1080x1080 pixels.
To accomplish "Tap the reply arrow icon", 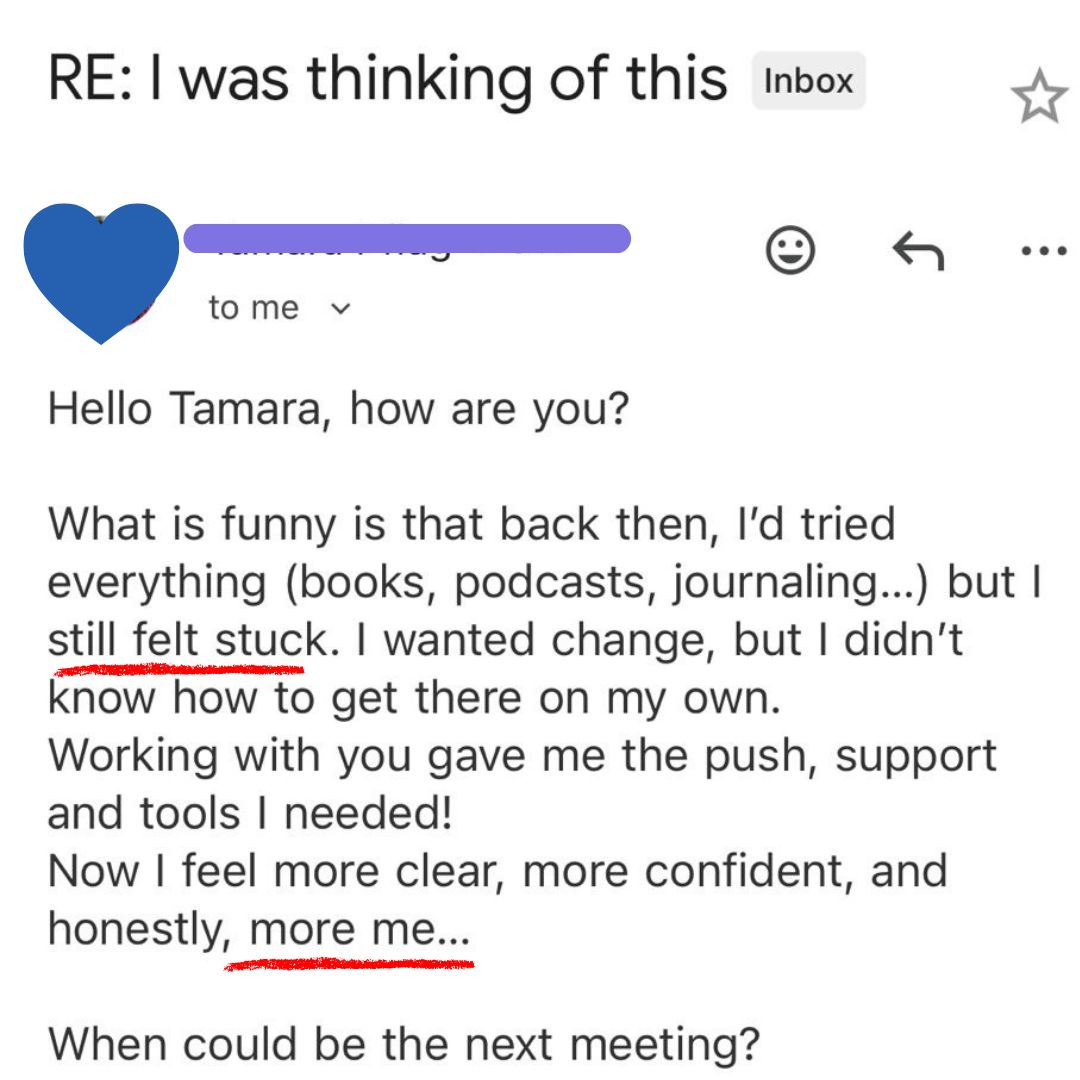I will 917,251.
